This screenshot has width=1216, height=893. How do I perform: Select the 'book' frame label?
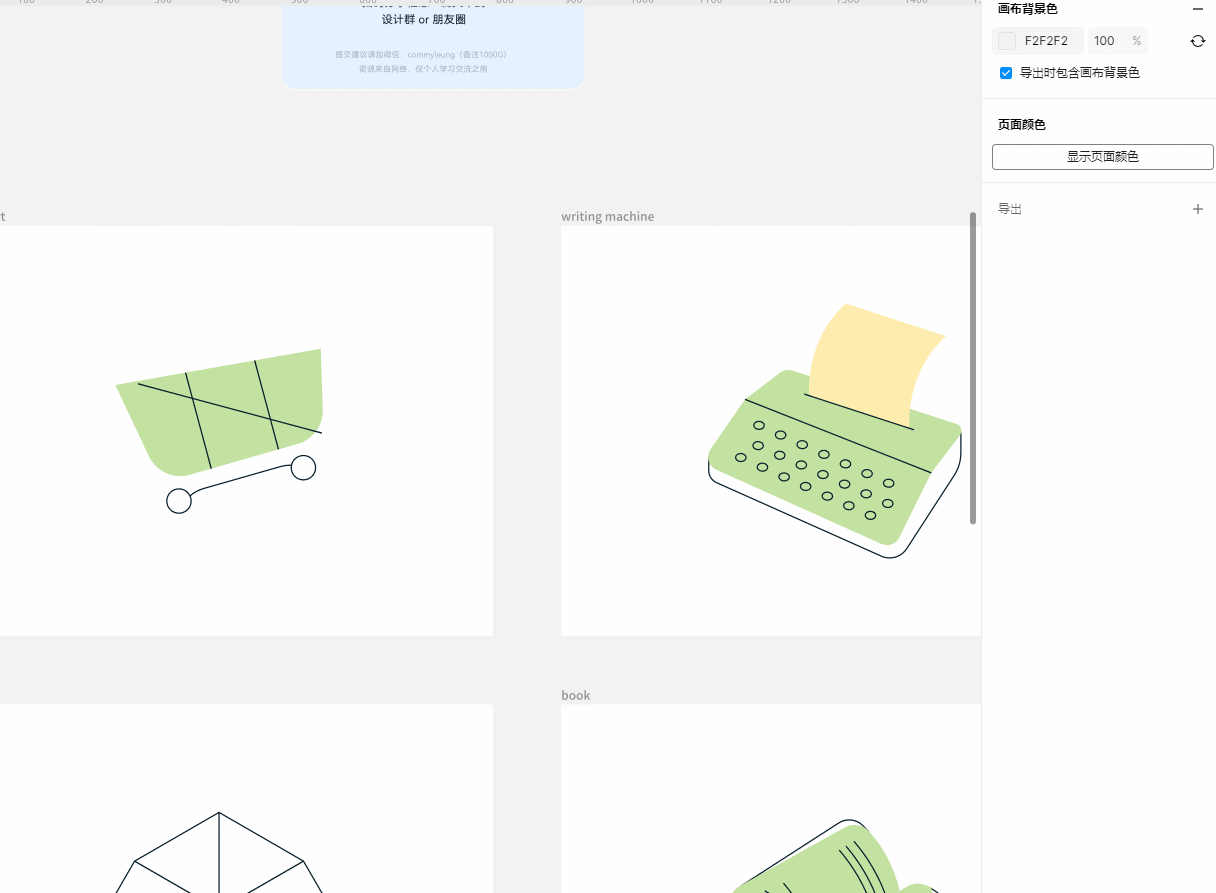(575, 695)
